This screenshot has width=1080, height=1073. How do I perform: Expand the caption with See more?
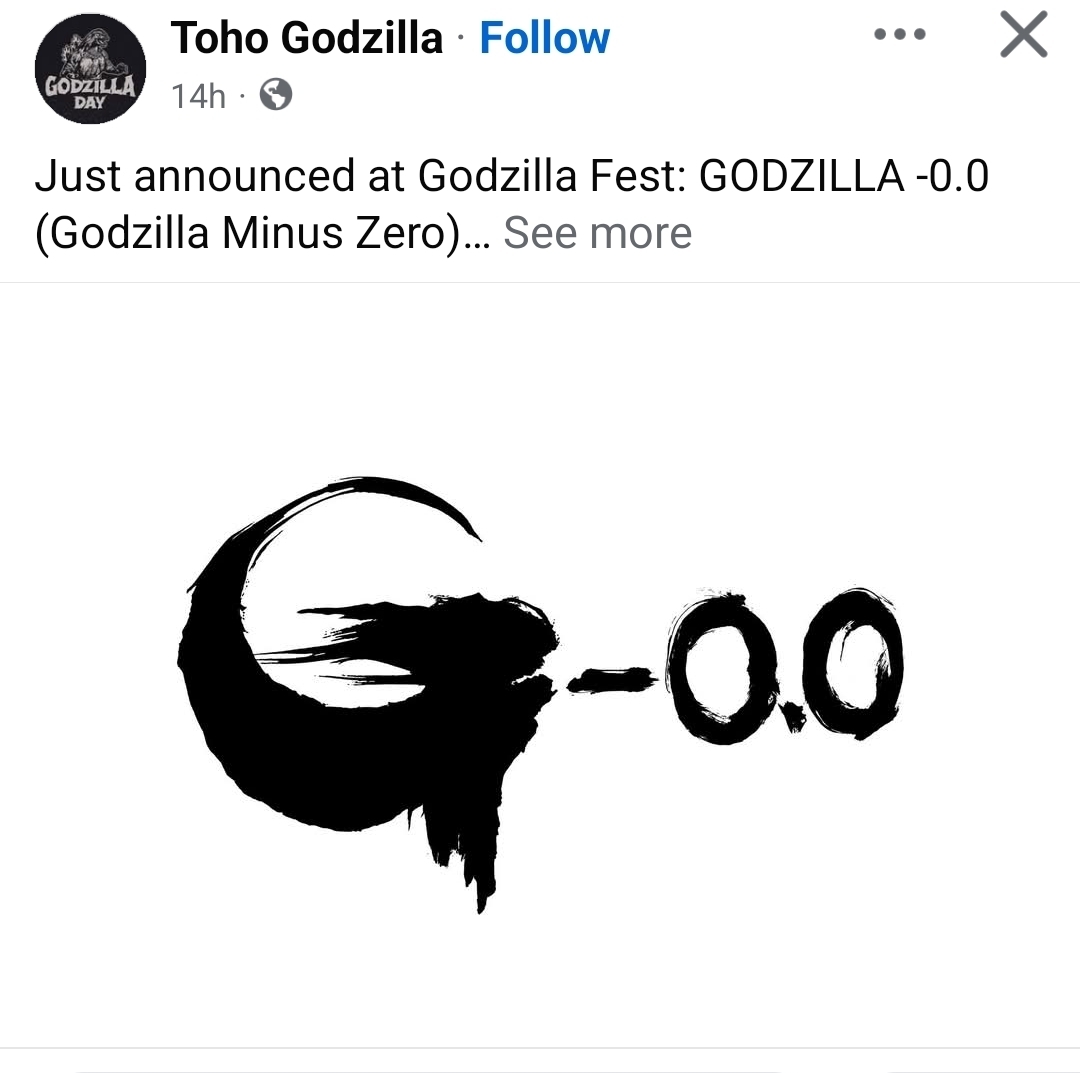point(597,233)
